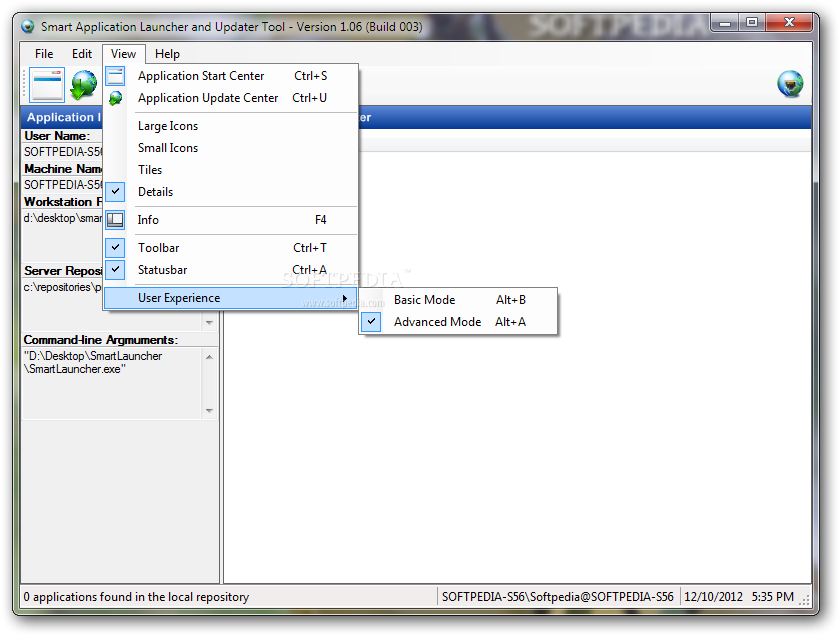Open the Help menu
Viewport: 840px width, 636px height.
pos(167,54)
